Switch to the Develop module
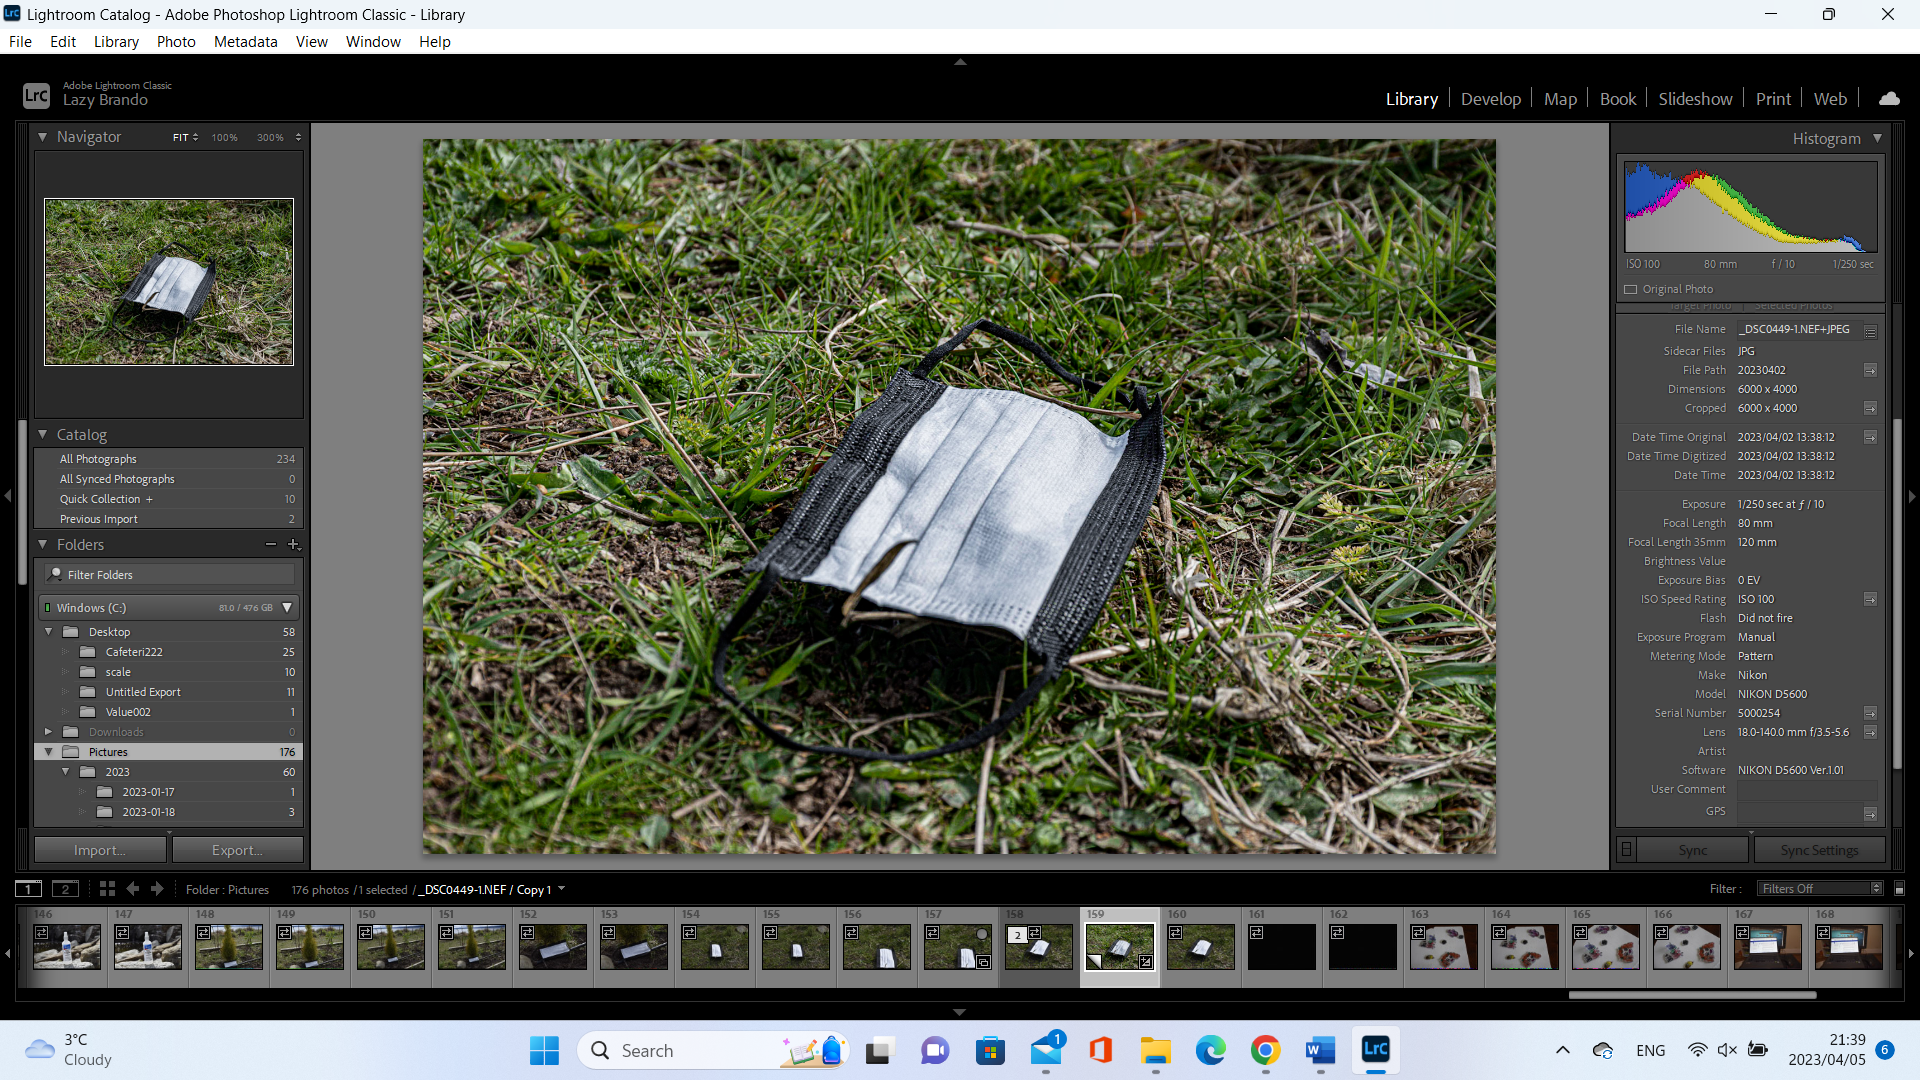The width and height of the screenshot is (1920, 1080). coord(1490,99)
